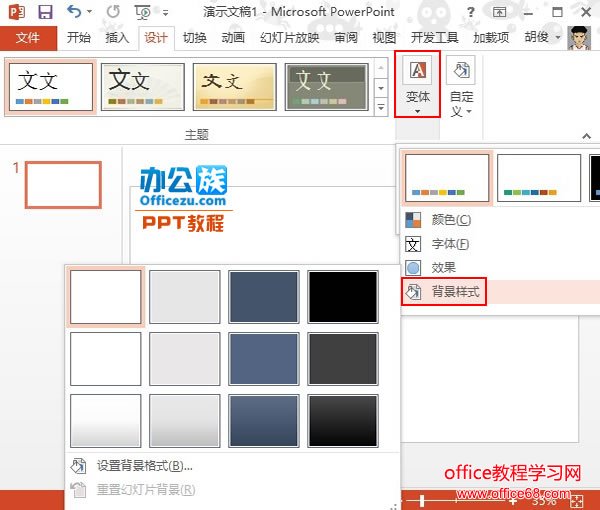Expand the full themes gallery
Screen dimensions: 600x510
(x=381, y=107)
